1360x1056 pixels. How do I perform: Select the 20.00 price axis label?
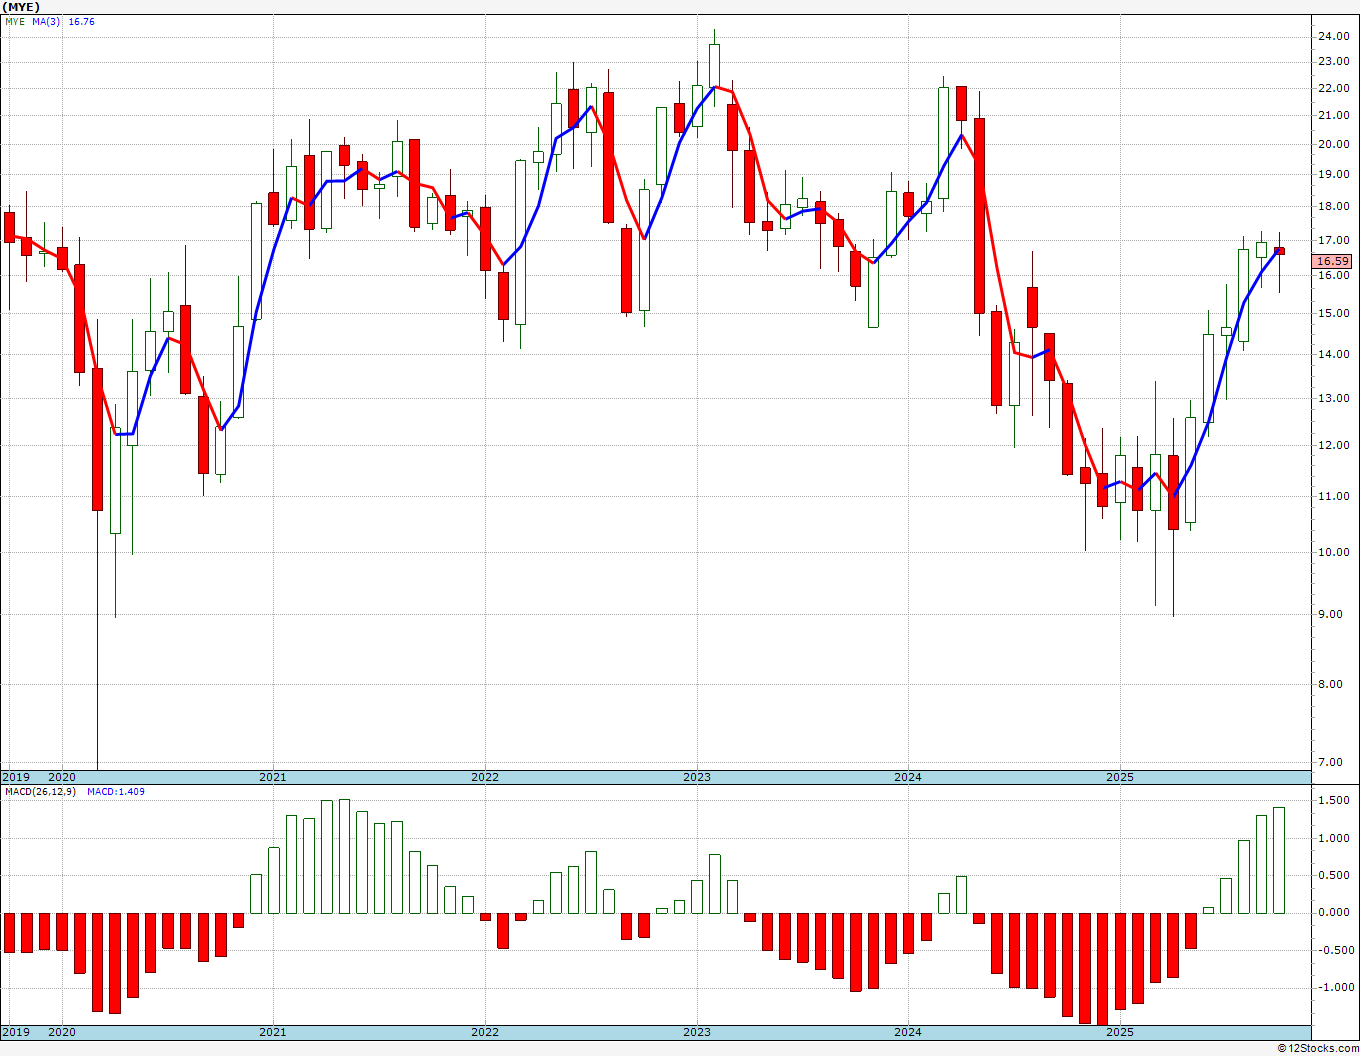click(x=1334, y=144)
